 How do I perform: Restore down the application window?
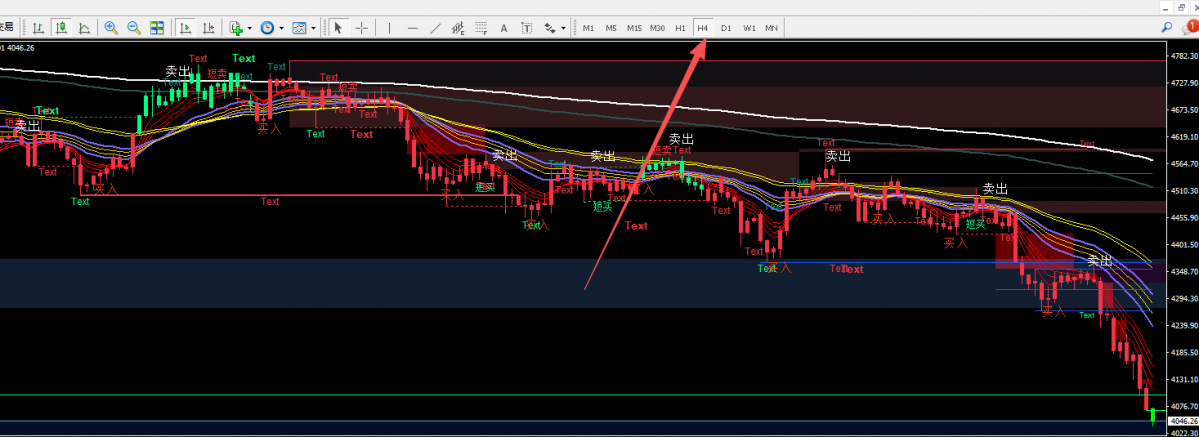pyautogui.click(x=1181, y=6)
